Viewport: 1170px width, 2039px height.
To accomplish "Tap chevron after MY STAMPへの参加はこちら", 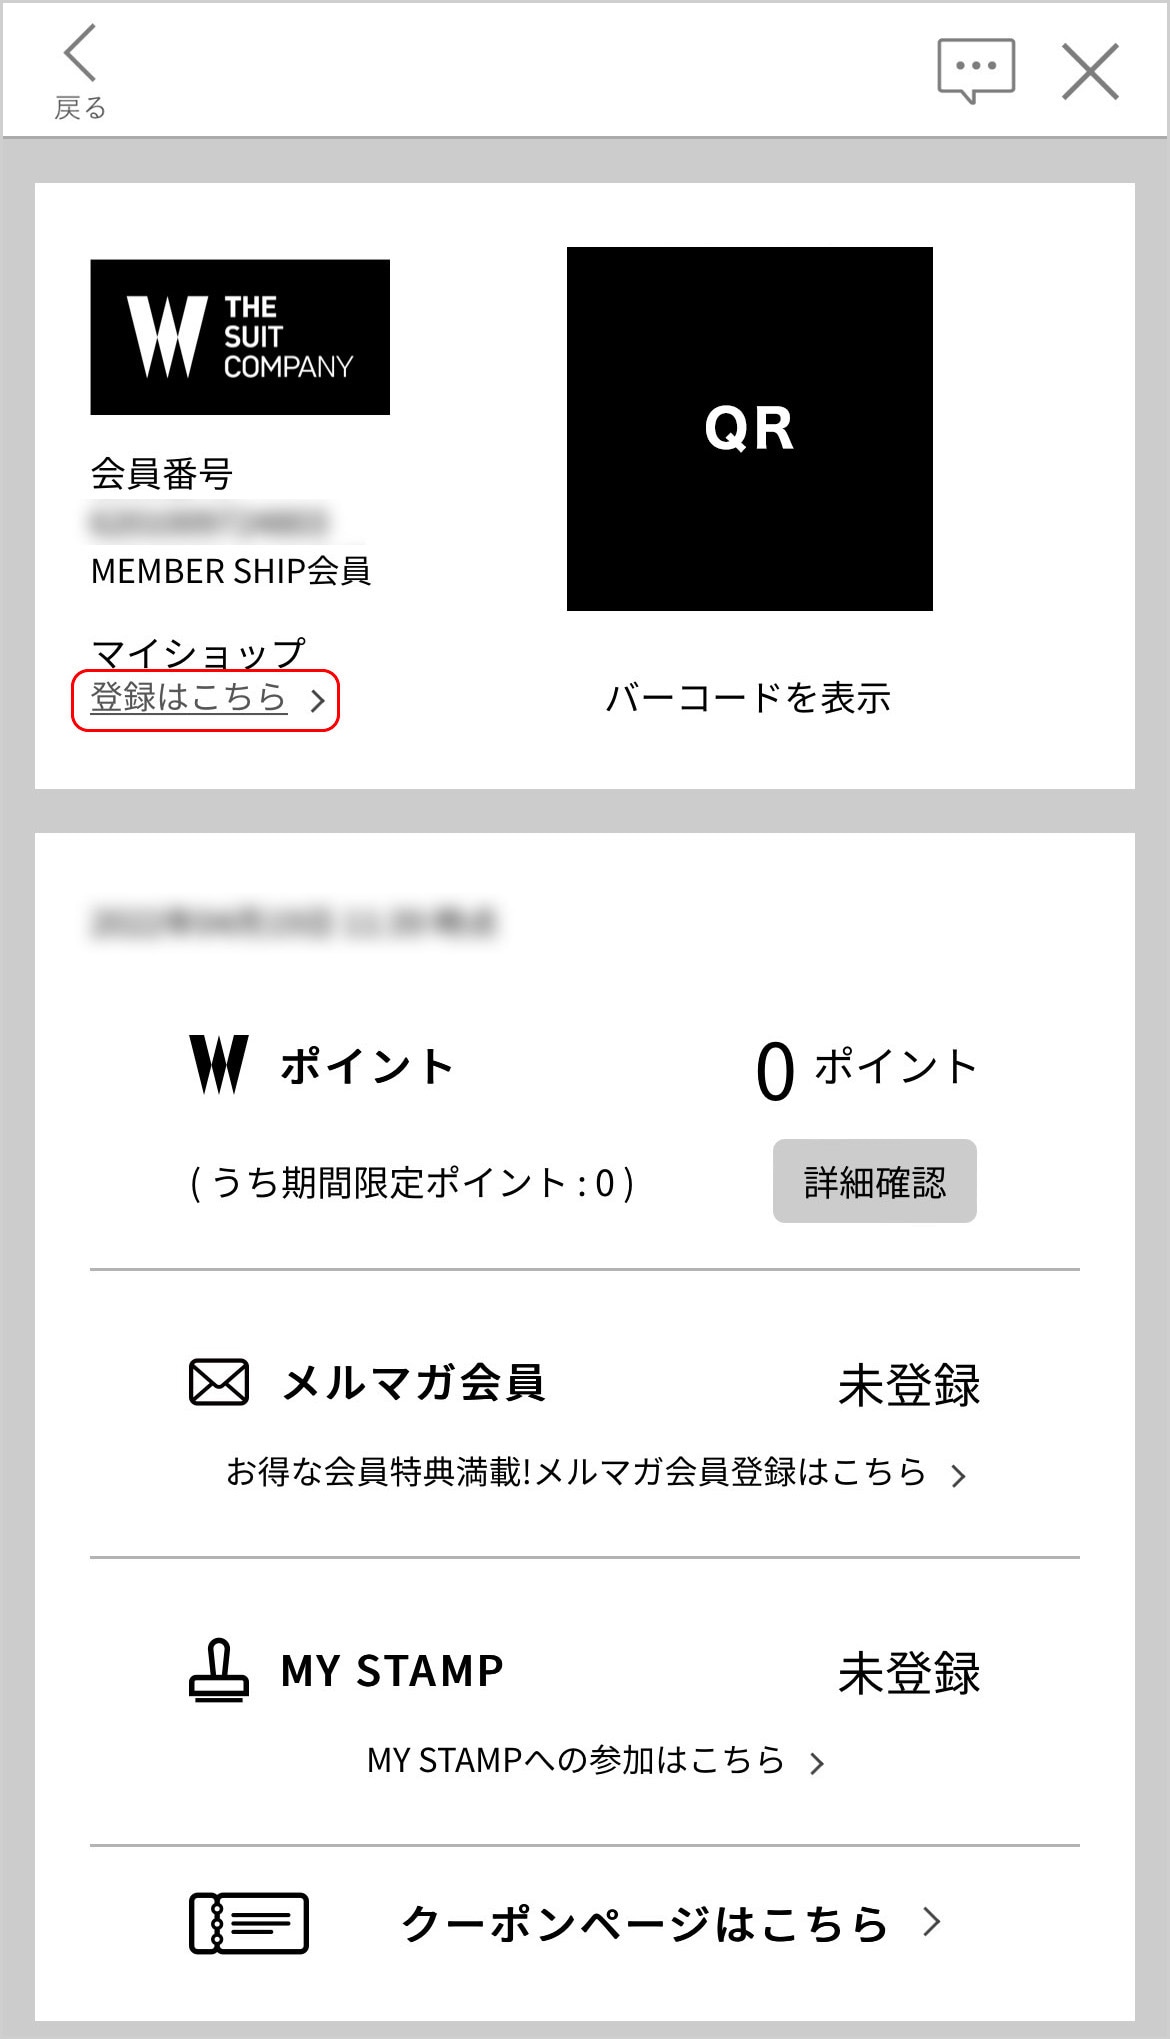I will 817,1763.
